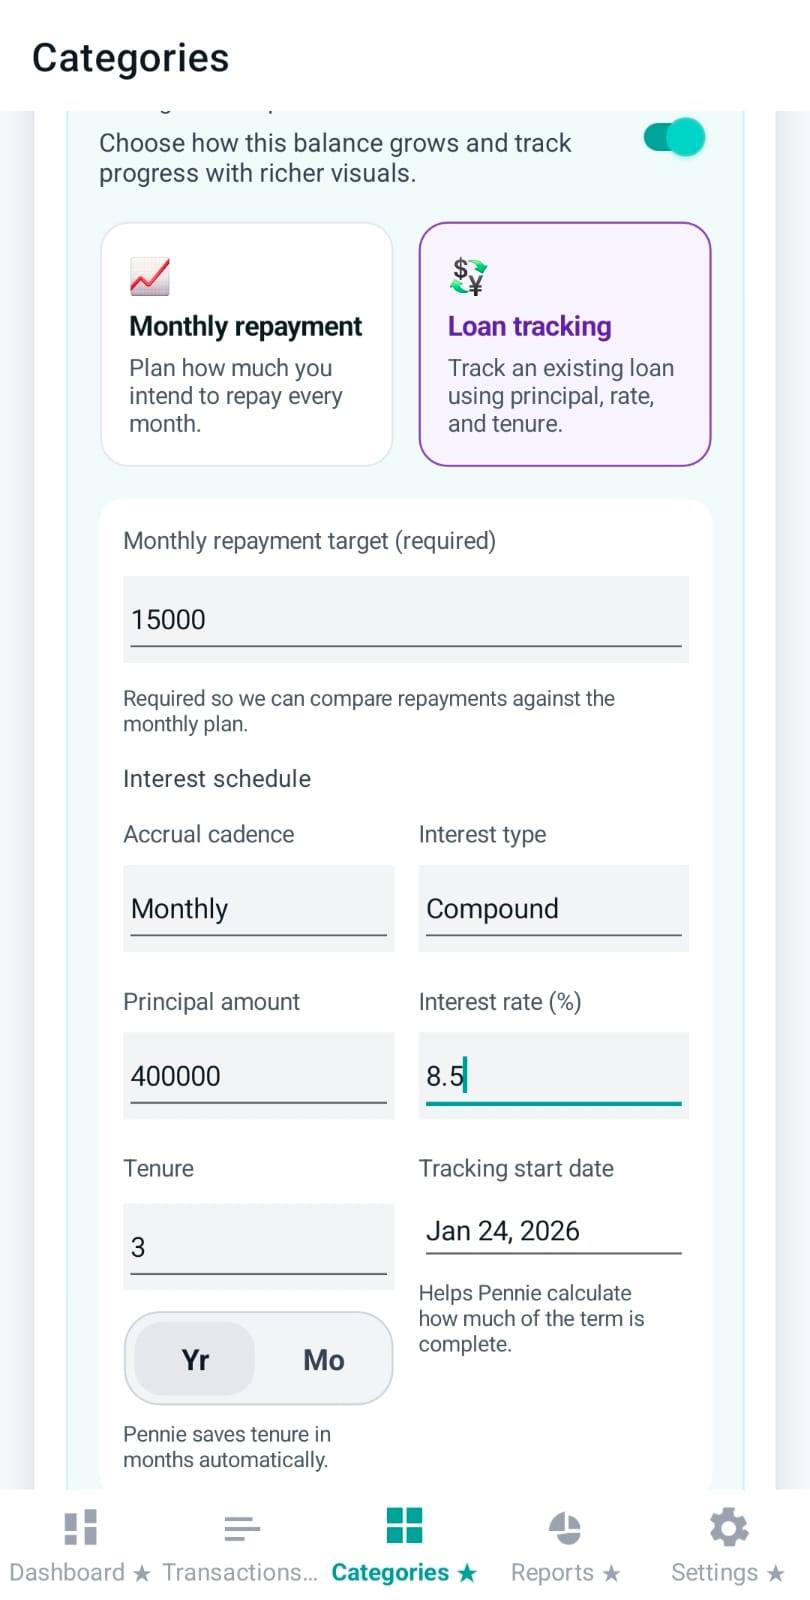This screenshot has width=810, height=1600.
Task: Tap the star next to Categories
Action: click(466, 1572)
